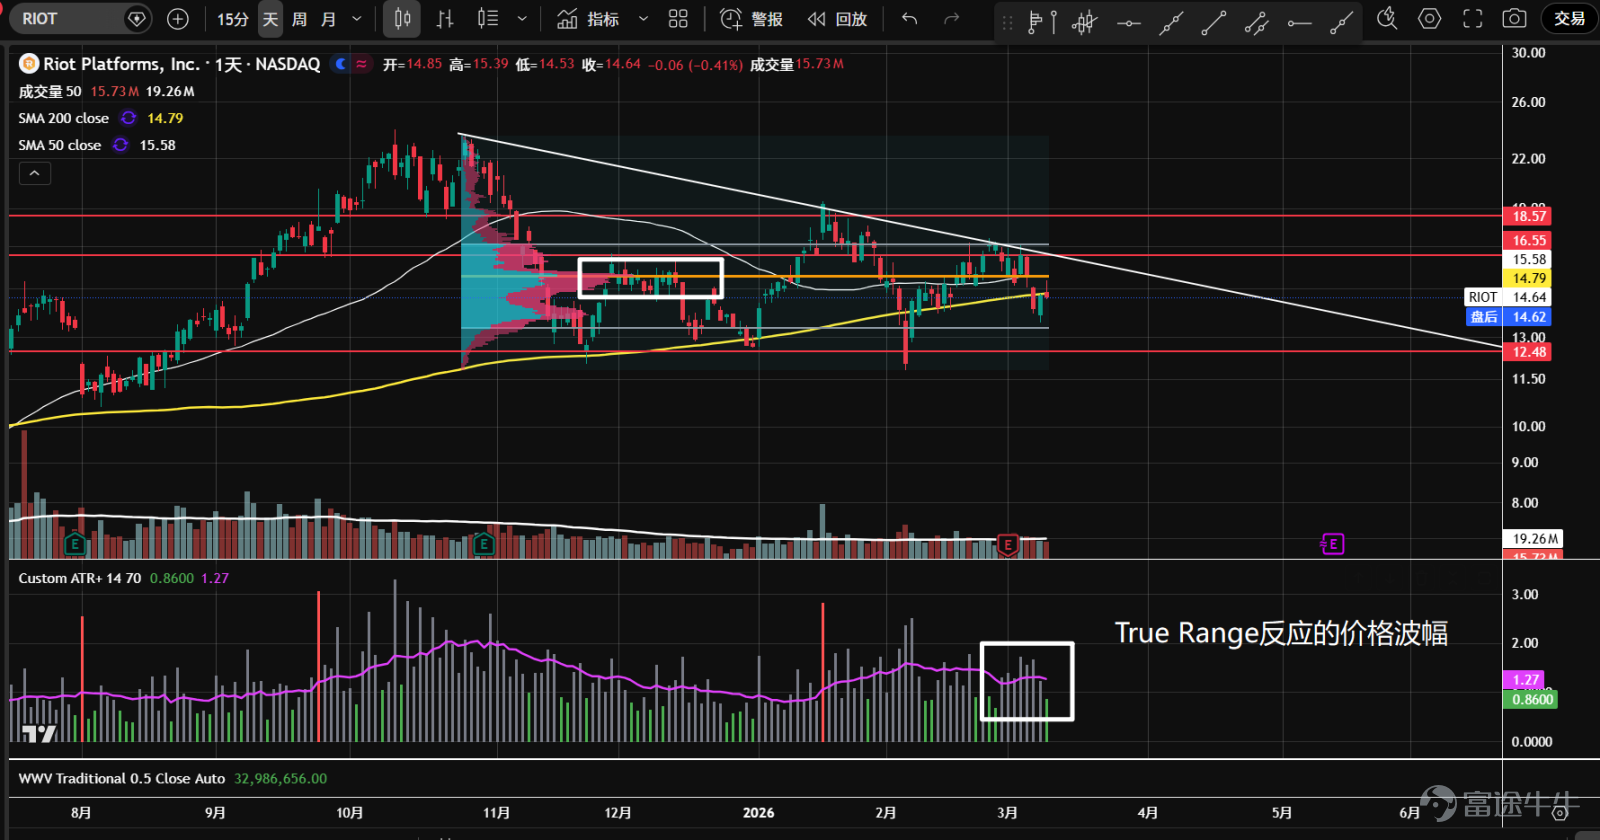The image size is (1600, 840).
Task: Start bar replay with 回放
Action: (x=837, y=19)
